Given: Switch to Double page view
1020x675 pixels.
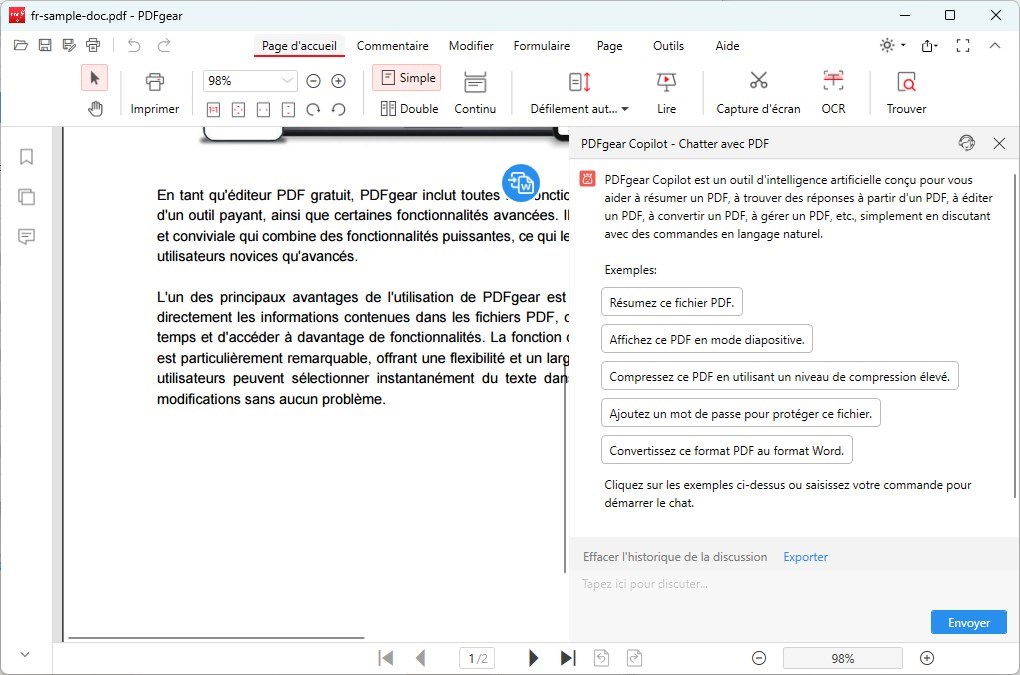Looking at the screenshot, I should (409, 109).
